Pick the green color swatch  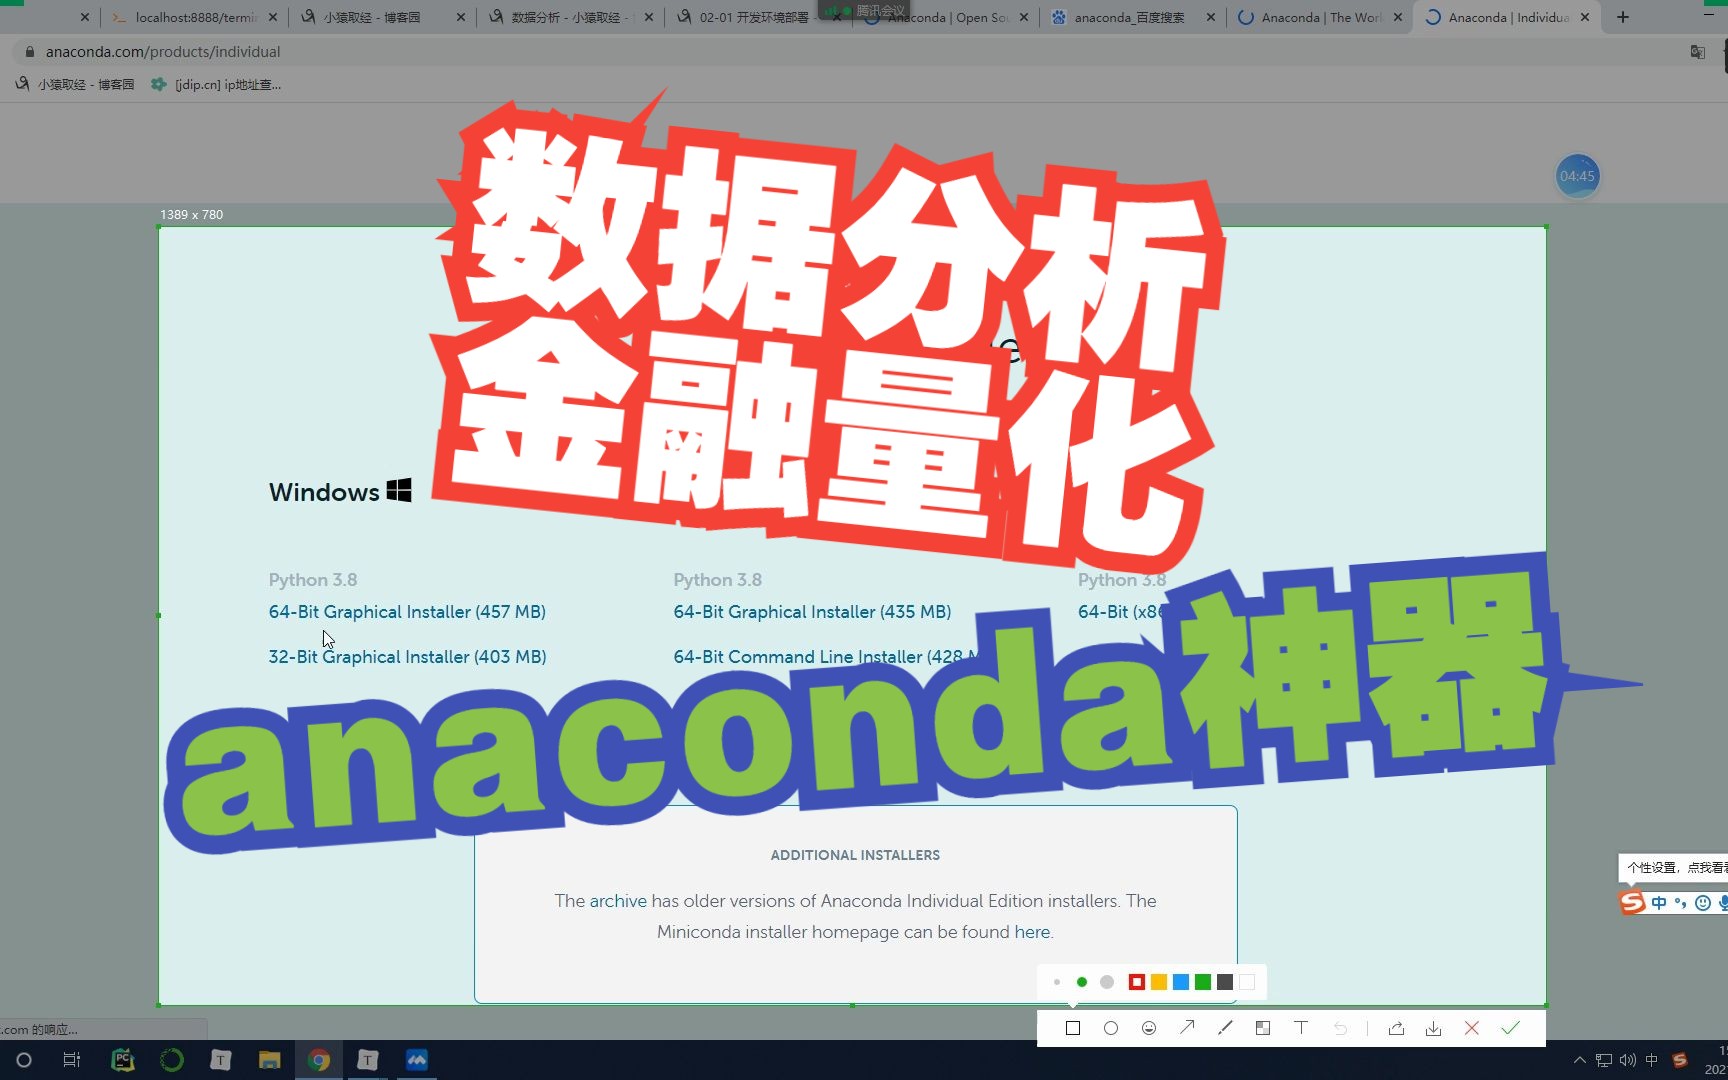click(x=1203, y=982)
